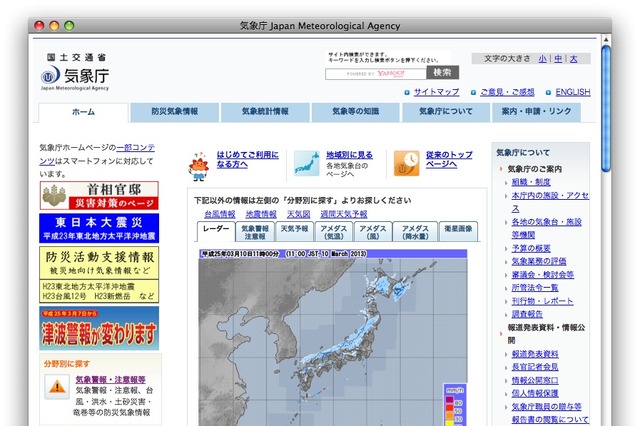The height and width of the screenshot is (426, 640).
Task: Open the 案内・申請・リンク navigation tab
Action: tap(536, 112)
